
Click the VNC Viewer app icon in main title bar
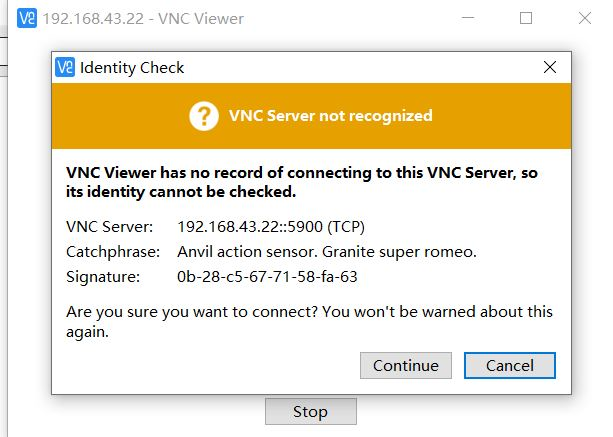click(x=27, y=18)
